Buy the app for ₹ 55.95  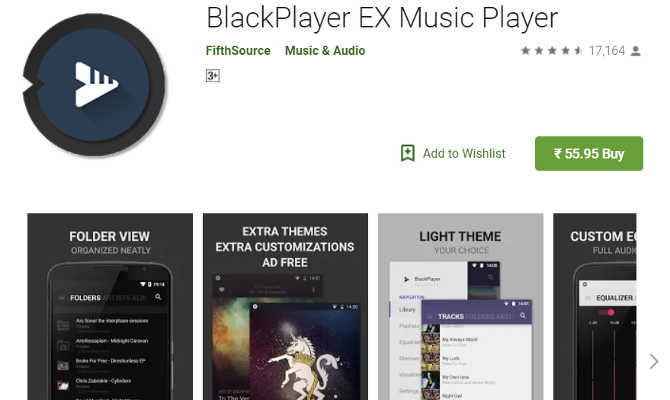pyautogui.click(x=589, y=153)
